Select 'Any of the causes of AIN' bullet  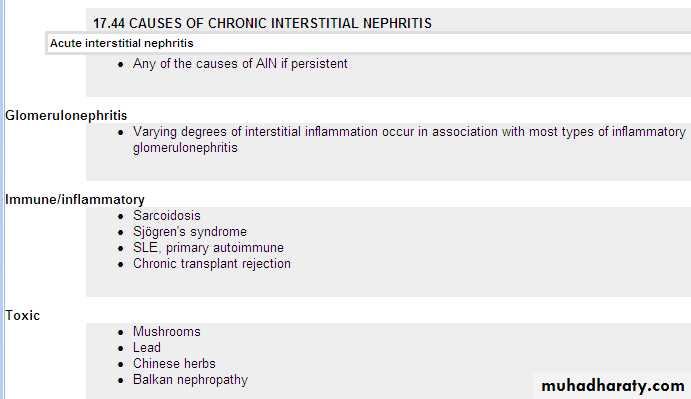tap(240, 63)
